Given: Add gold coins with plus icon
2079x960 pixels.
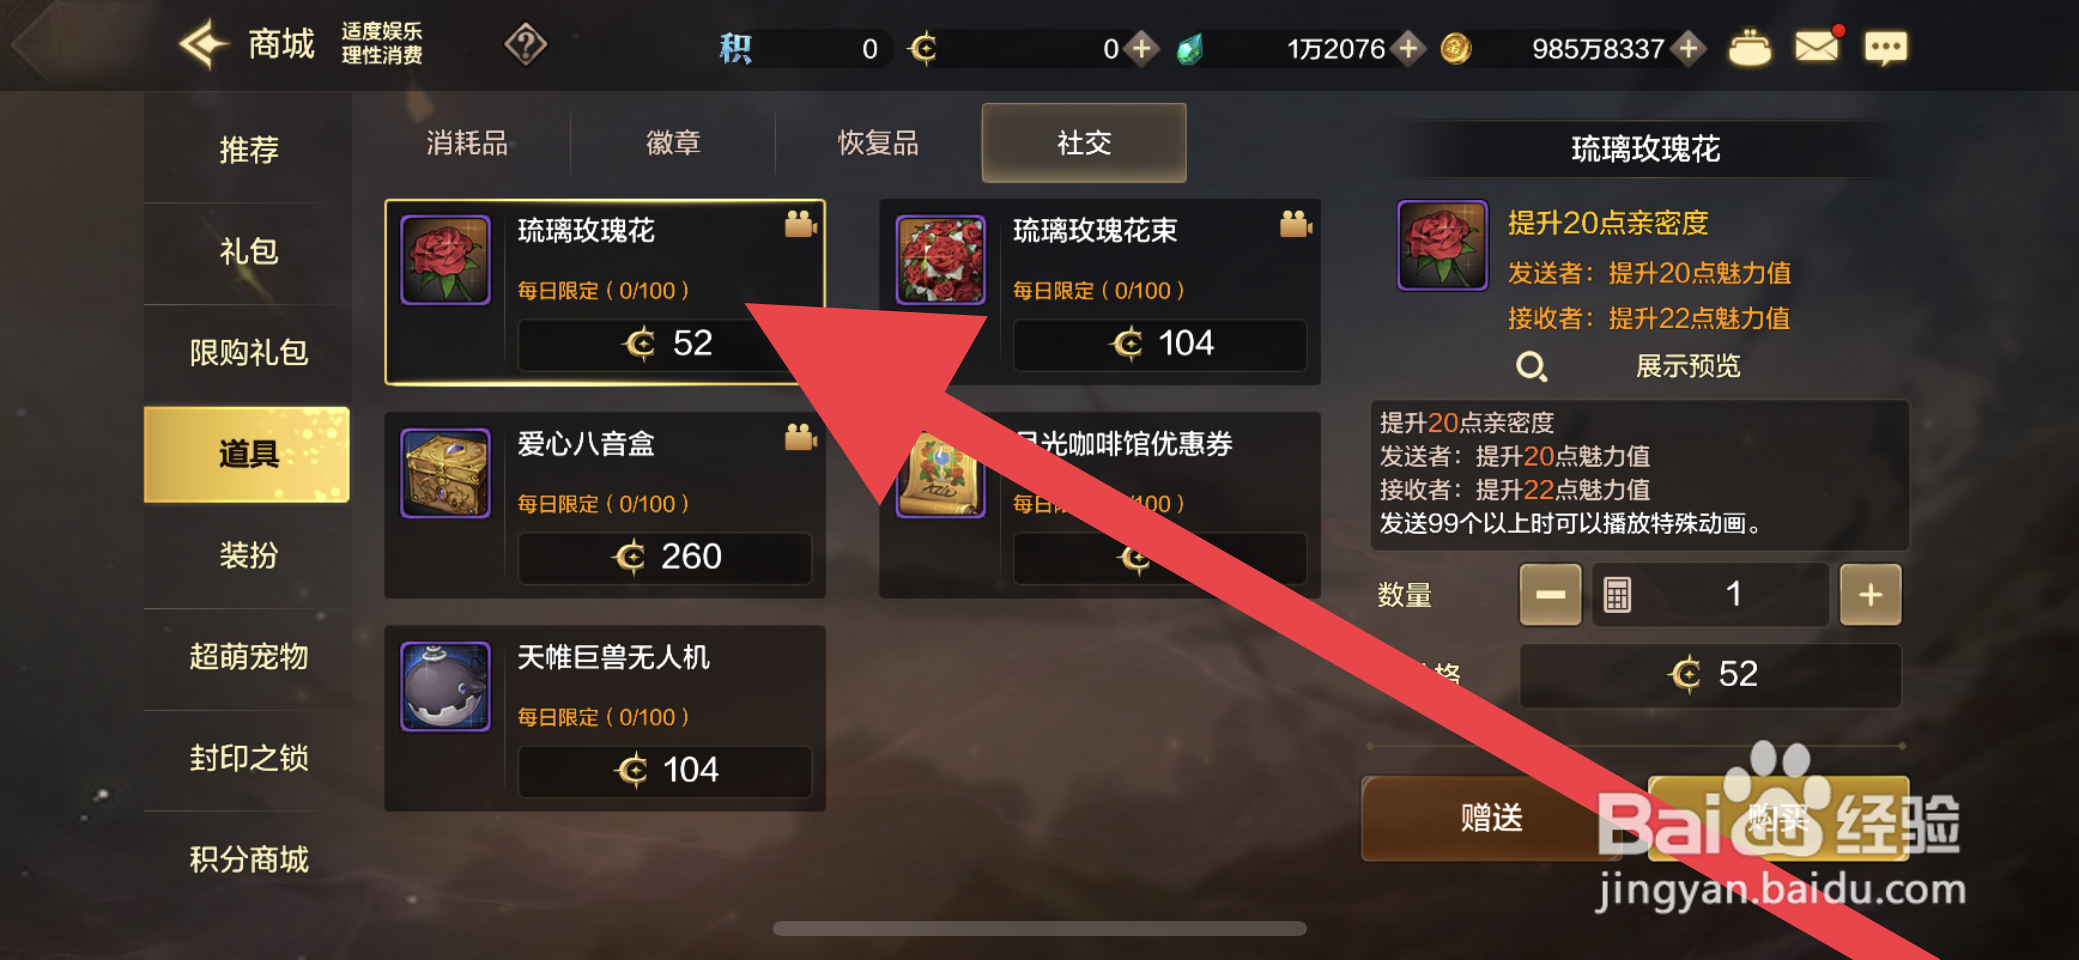Looking at the screenshot, I should (x=1689, y=48).
